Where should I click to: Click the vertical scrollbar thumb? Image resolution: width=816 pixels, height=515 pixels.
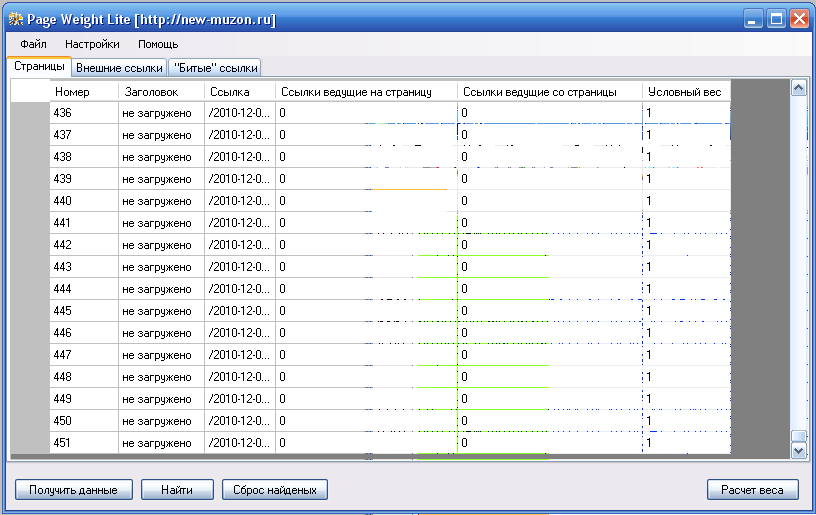799,436
